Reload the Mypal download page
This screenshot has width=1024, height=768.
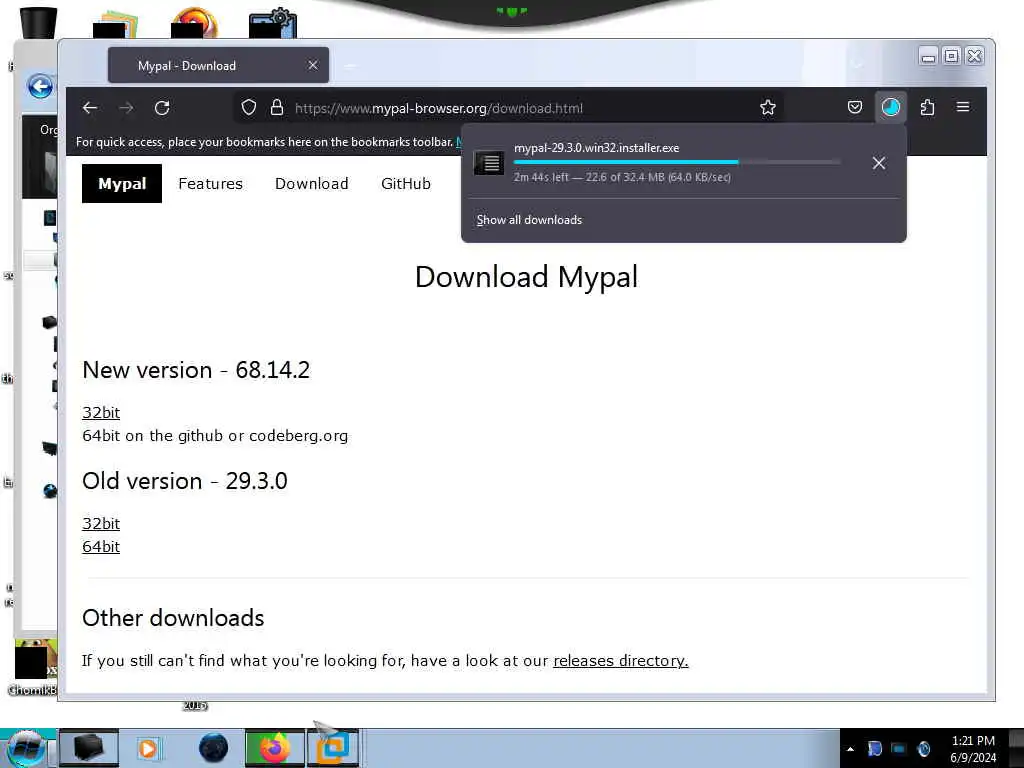point(162,108)
